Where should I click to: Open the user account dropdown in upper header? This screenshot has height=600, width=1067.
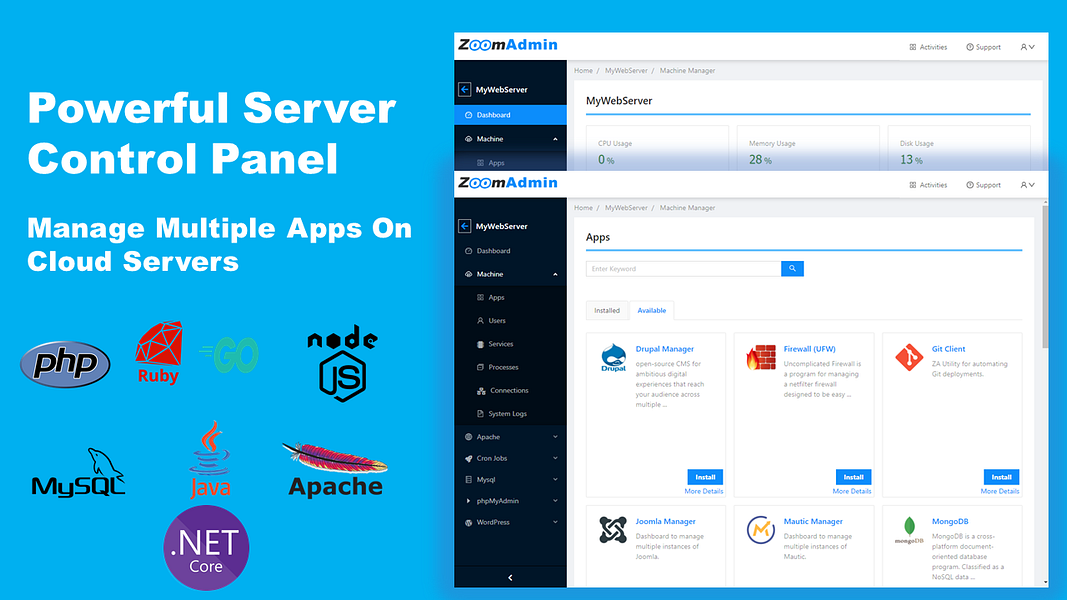[x=1028, y=48]
